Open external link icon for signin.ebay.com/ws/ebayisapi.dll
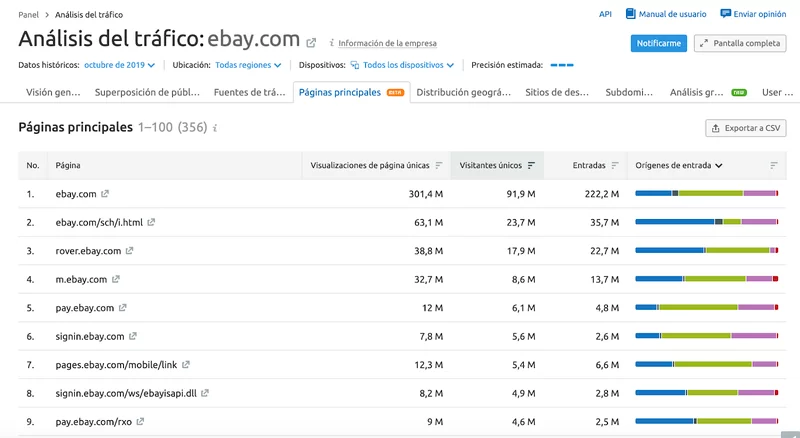 205,393
